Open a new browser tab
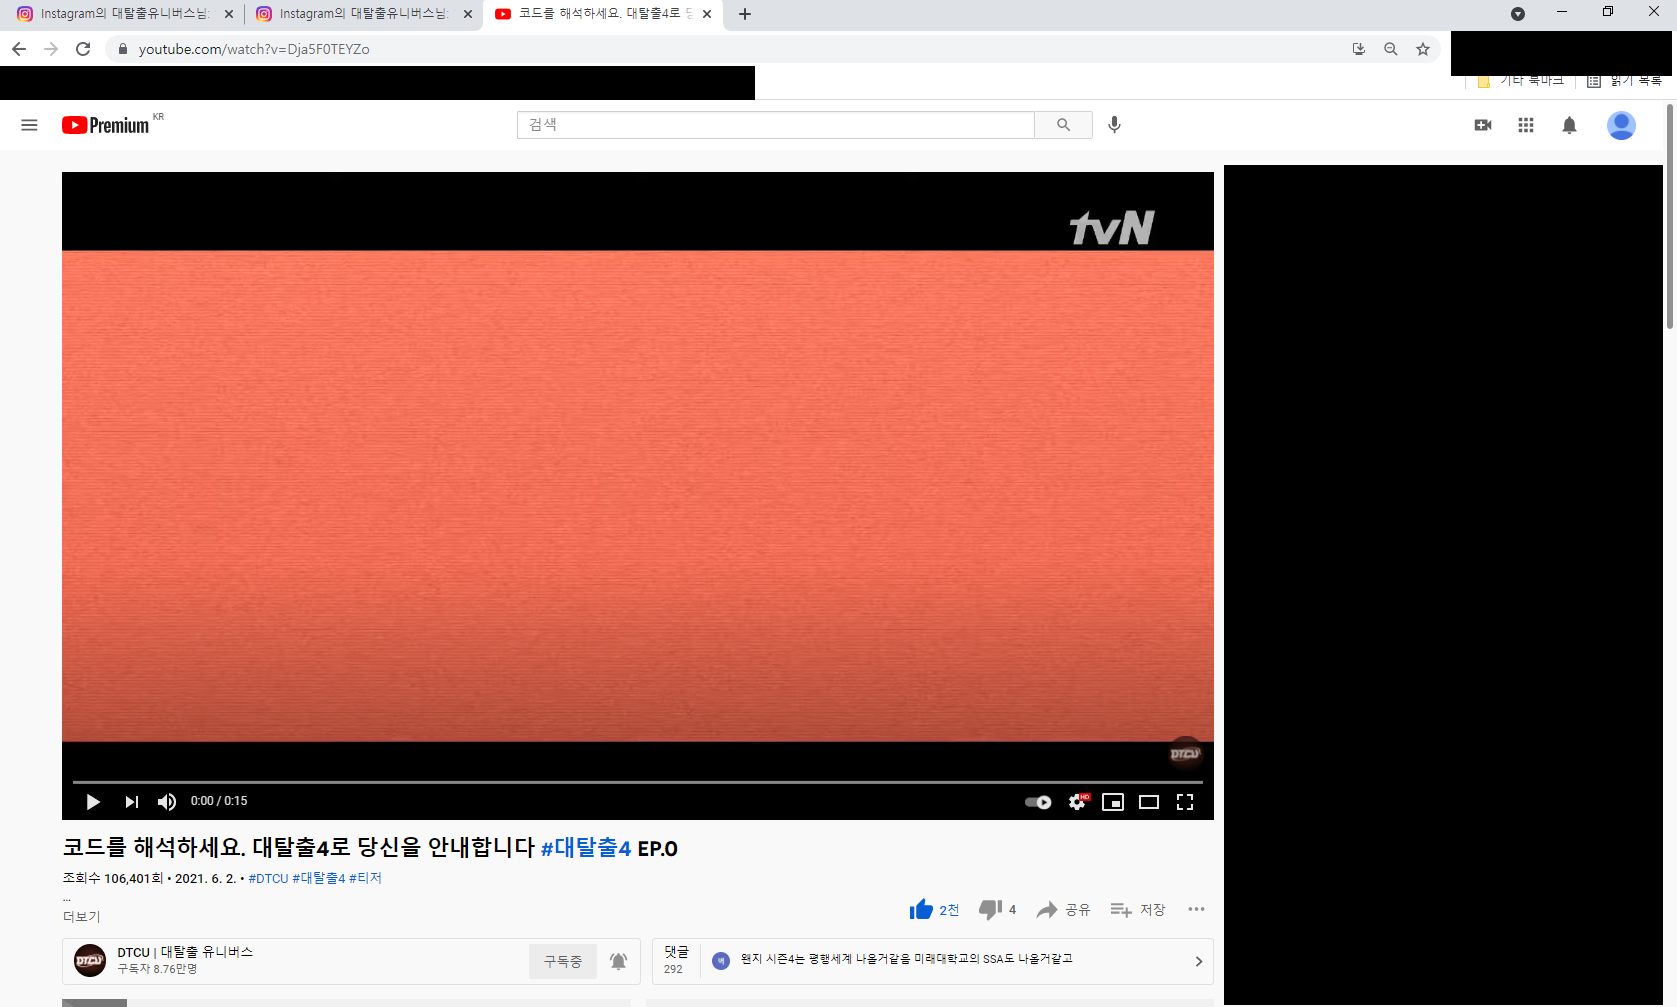 (x=745, y=14)
